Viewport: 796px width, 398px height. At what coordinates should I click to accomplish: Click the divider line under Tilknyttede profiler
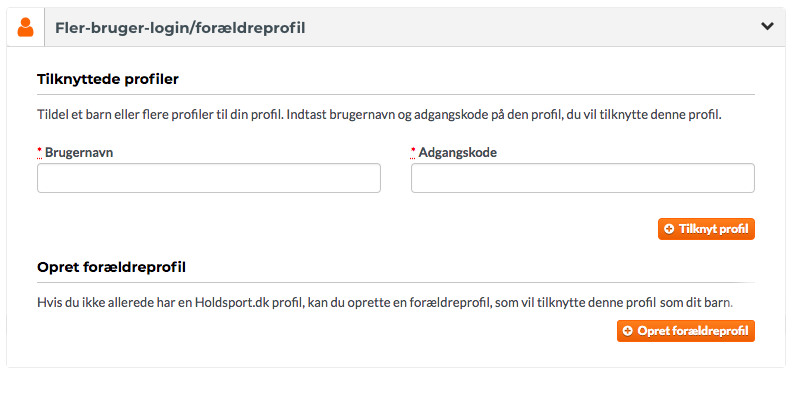[x=396, y=95]
